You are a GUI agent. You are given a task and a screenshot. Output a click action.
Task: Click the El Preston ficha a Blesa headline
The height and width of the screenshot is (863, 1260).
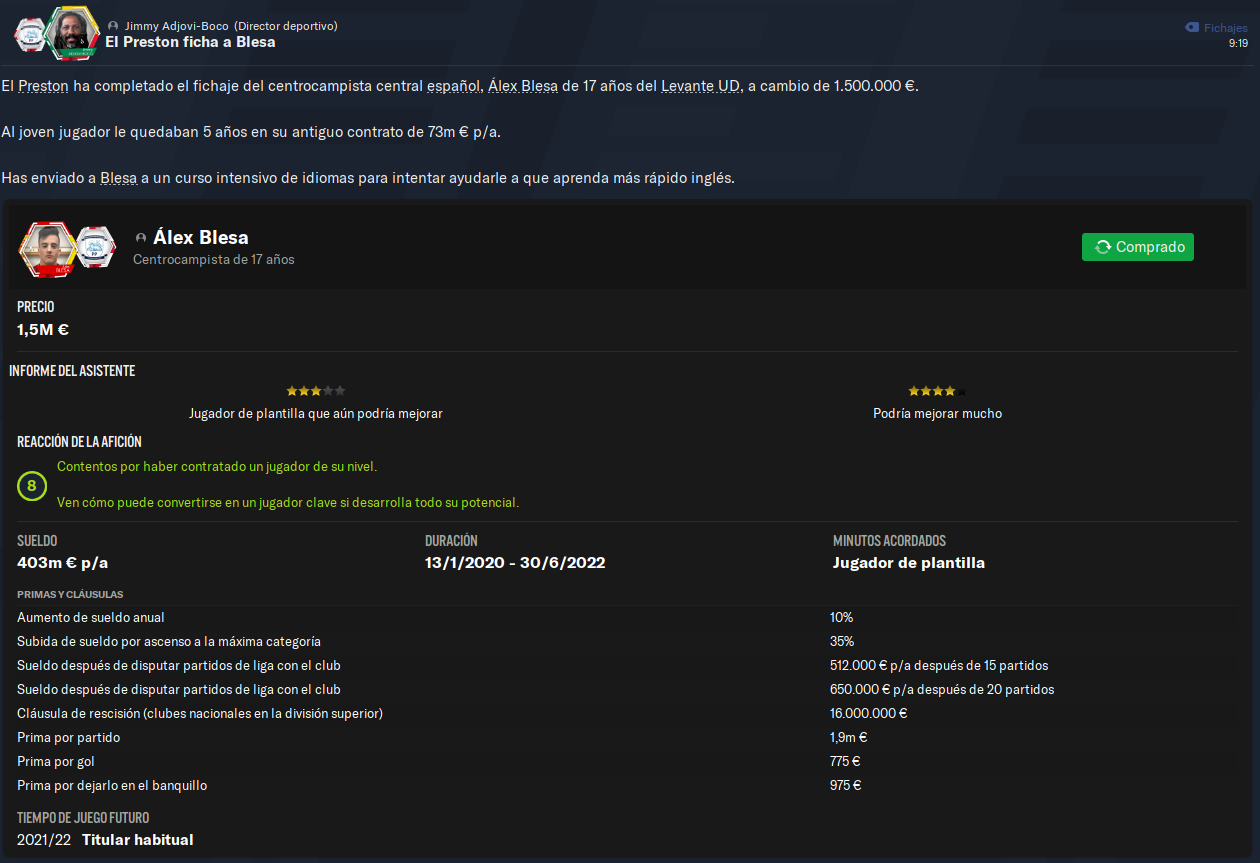click(190, 42)
